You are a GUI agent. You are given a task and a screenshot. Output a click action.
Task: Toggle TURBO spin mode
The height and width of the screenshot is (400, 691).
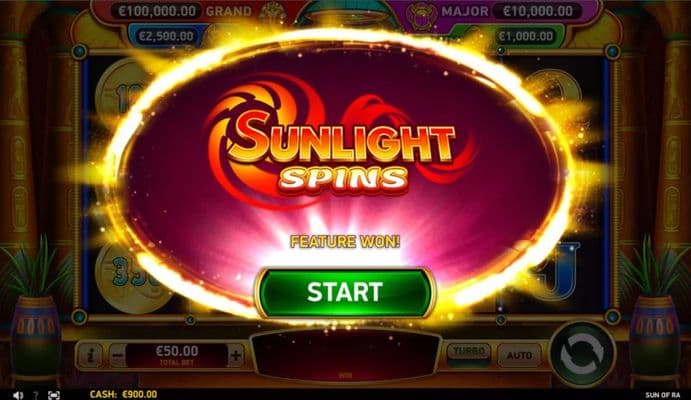[x=469, y=353]
